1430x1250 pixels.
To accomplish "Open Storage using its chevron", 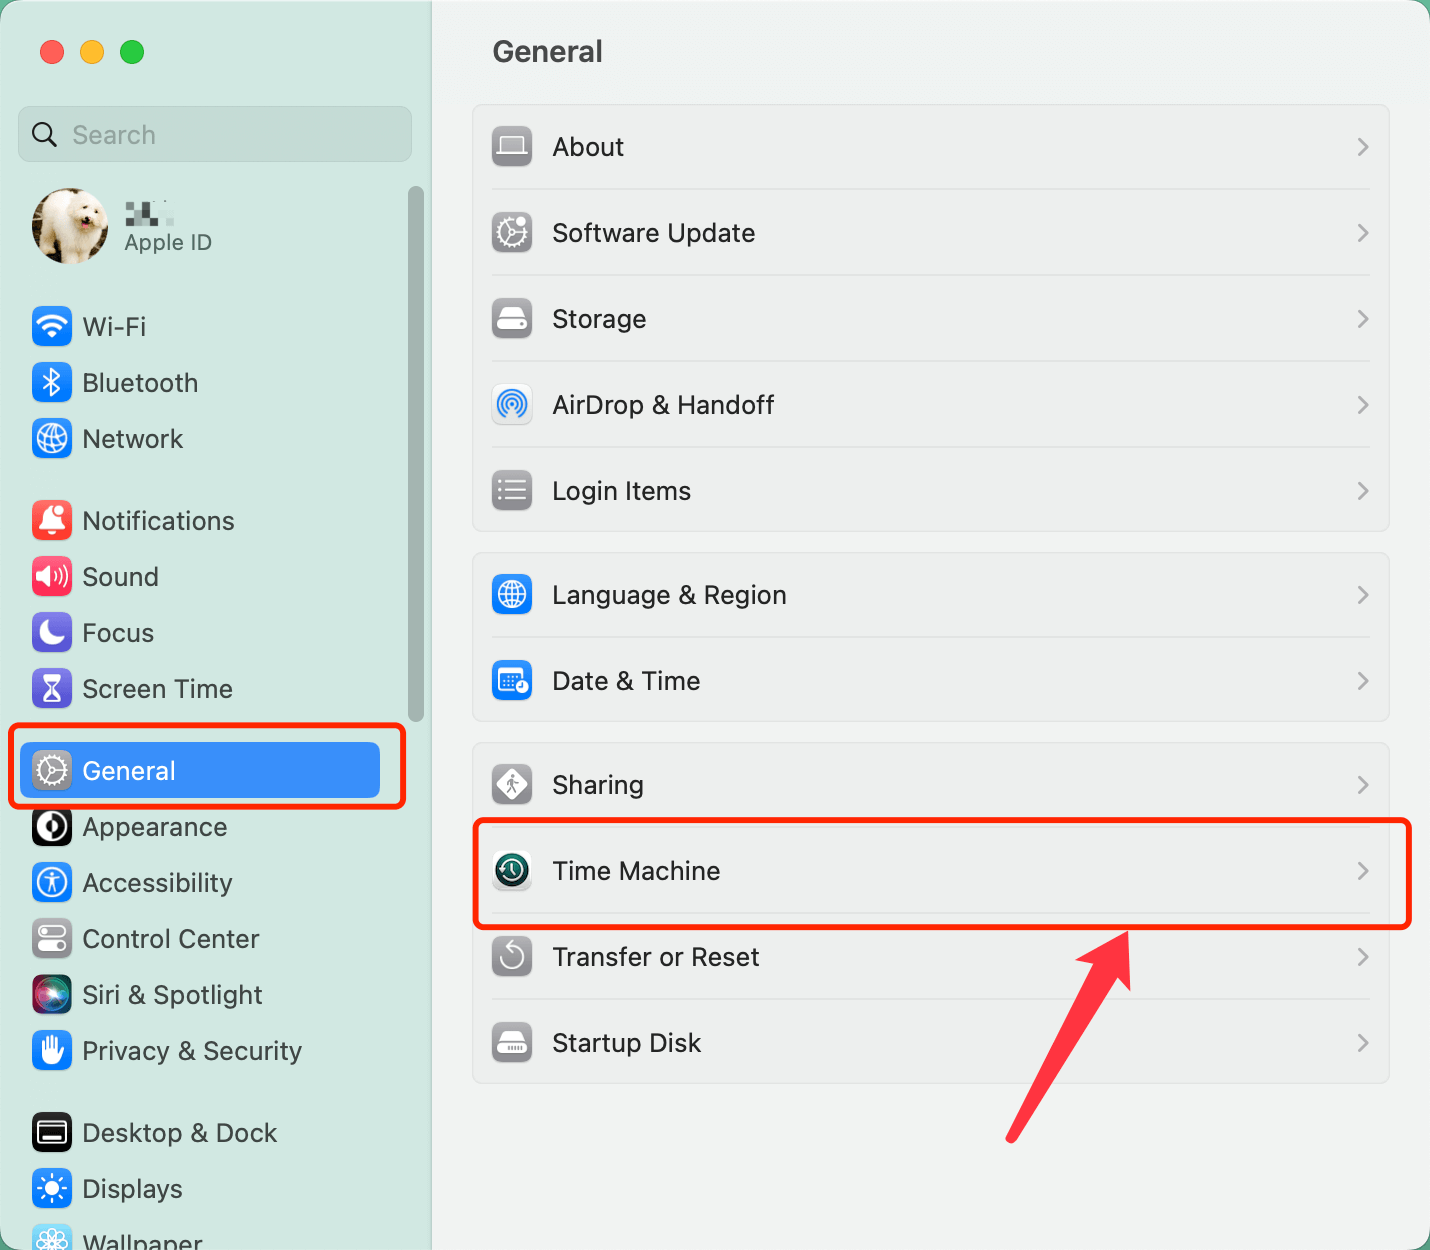I will (x=1362, y=318).
